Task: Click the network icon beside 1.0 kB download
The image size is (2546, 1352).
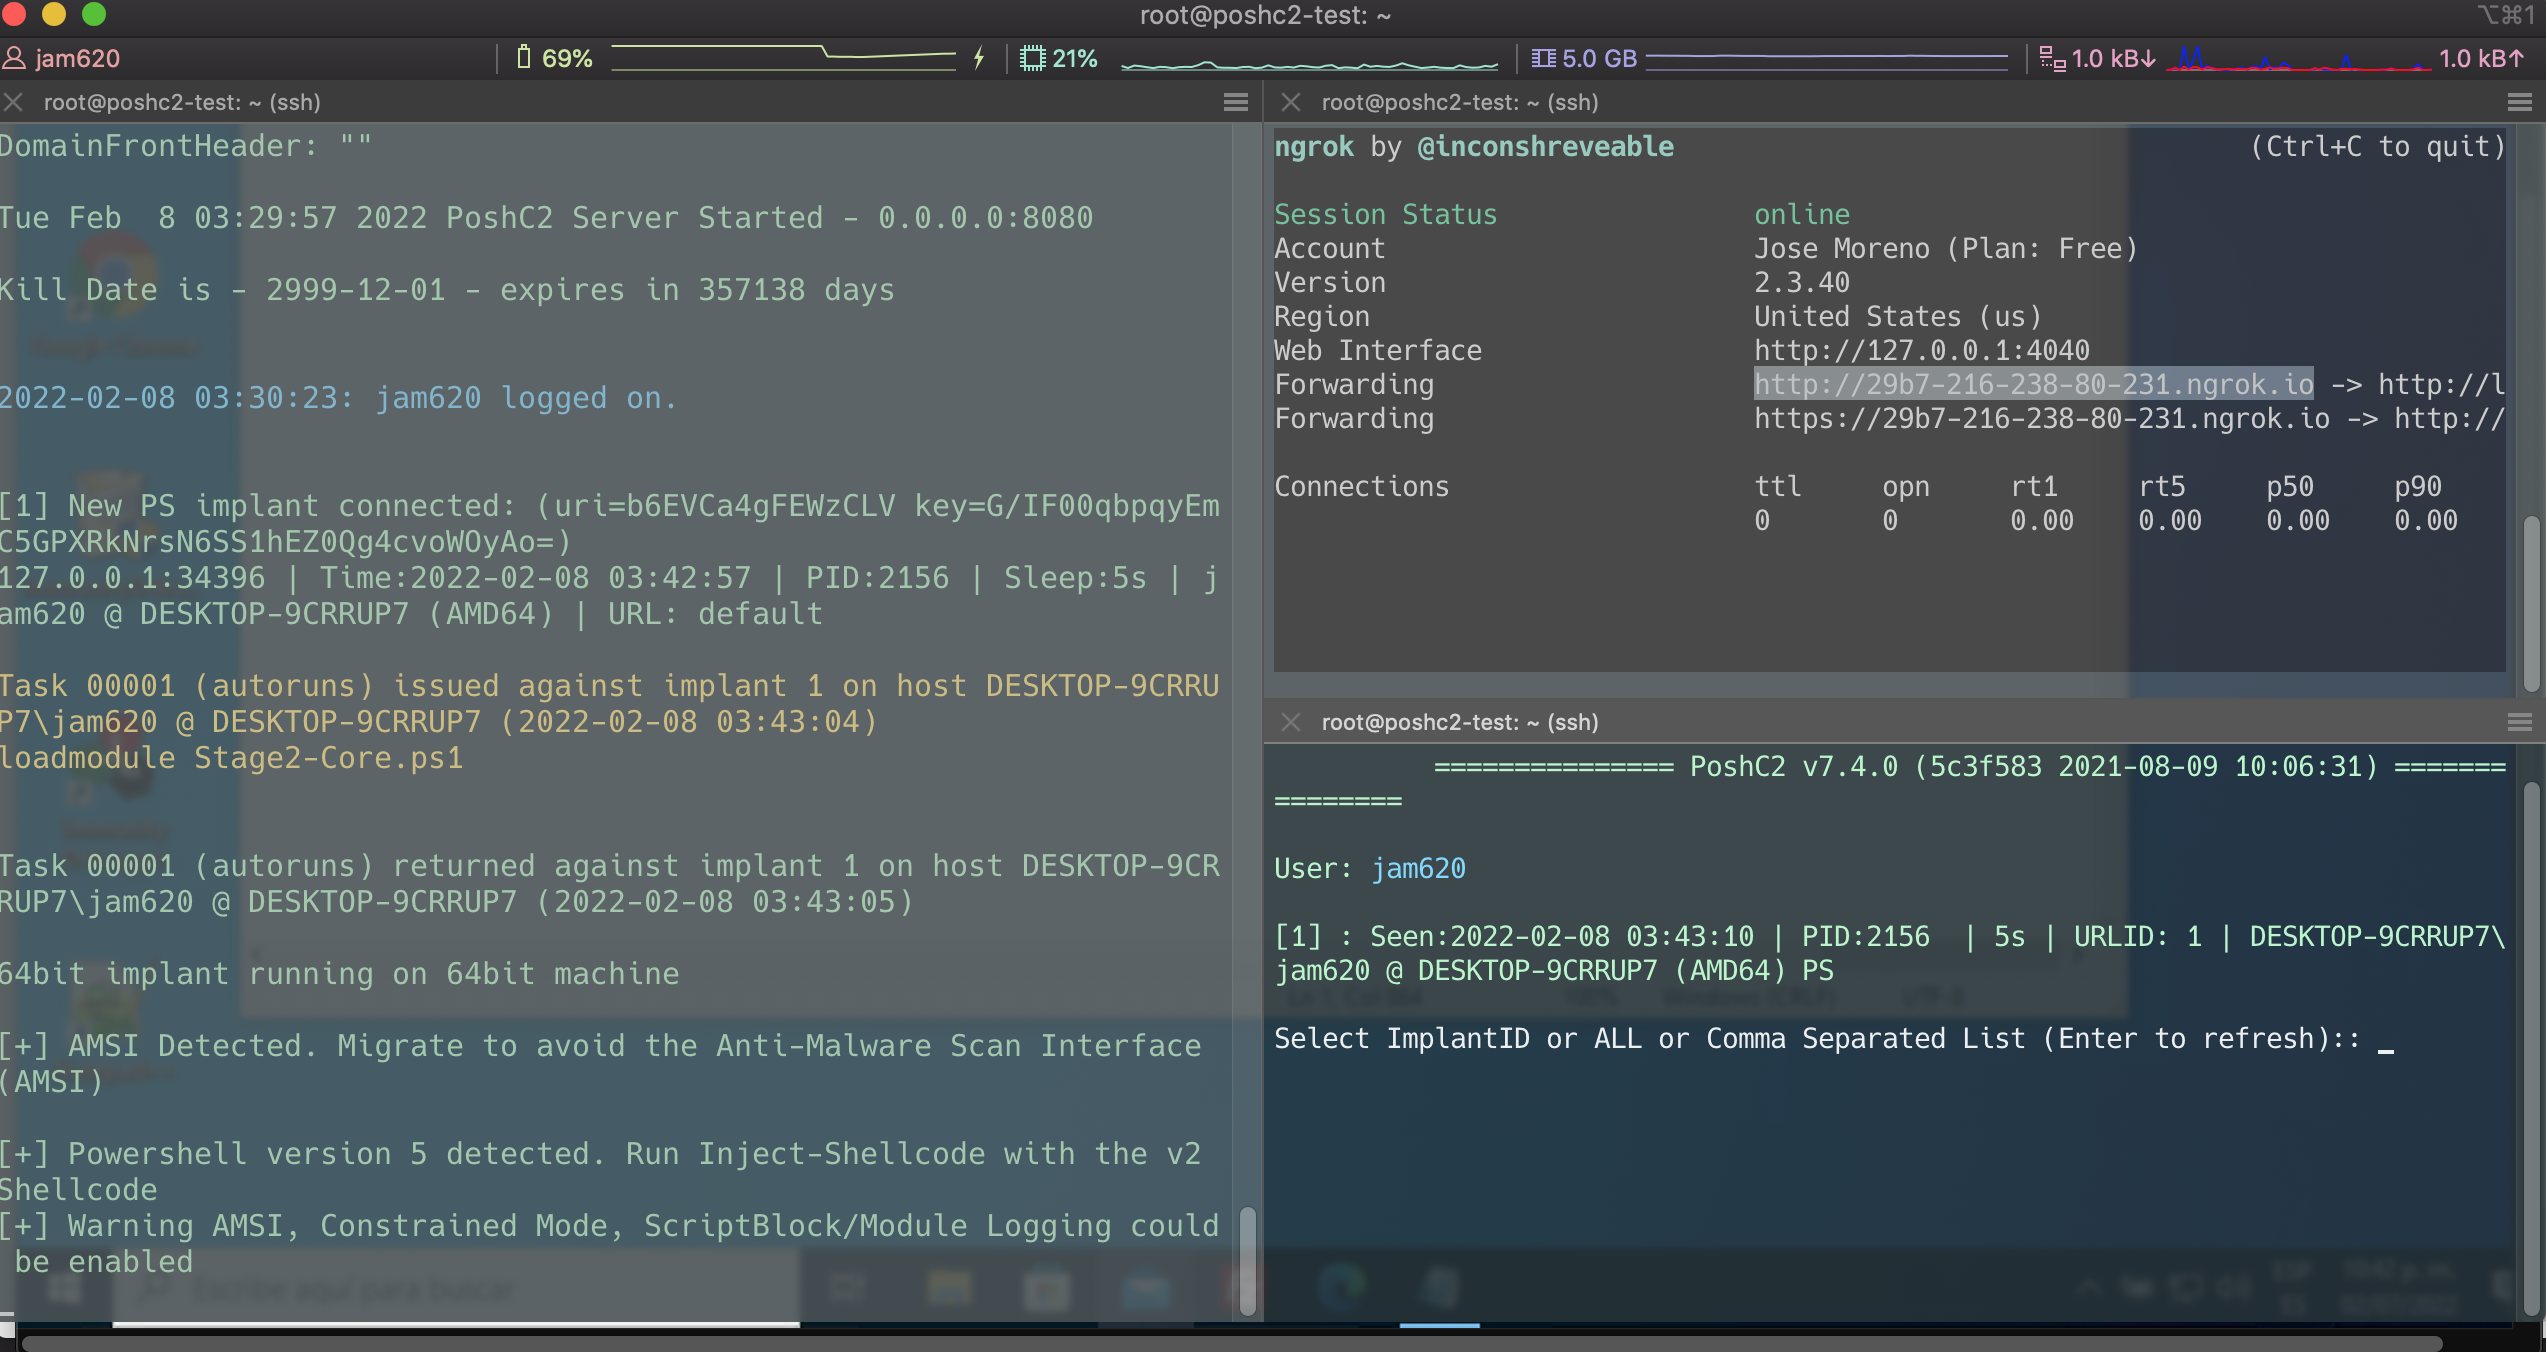Action: 2052,58
